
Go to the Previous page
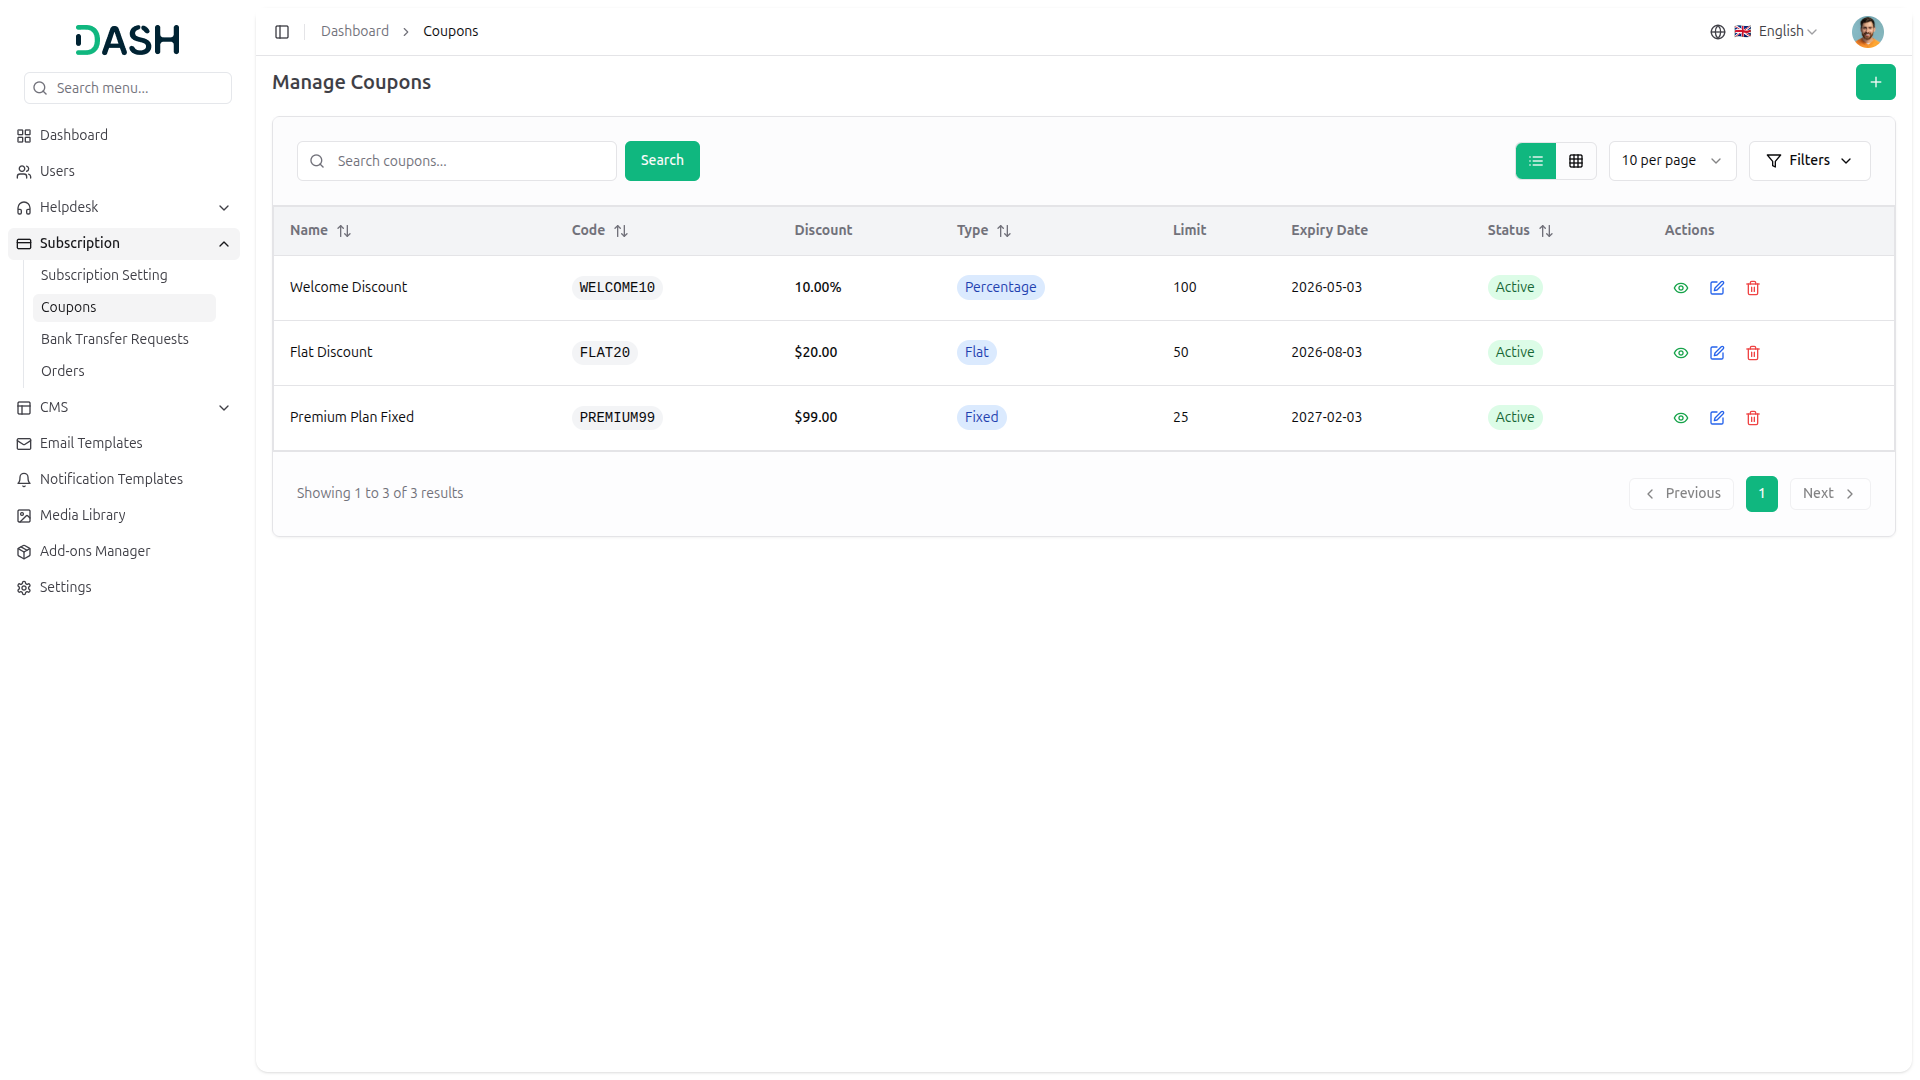[x=1681, y=494]
